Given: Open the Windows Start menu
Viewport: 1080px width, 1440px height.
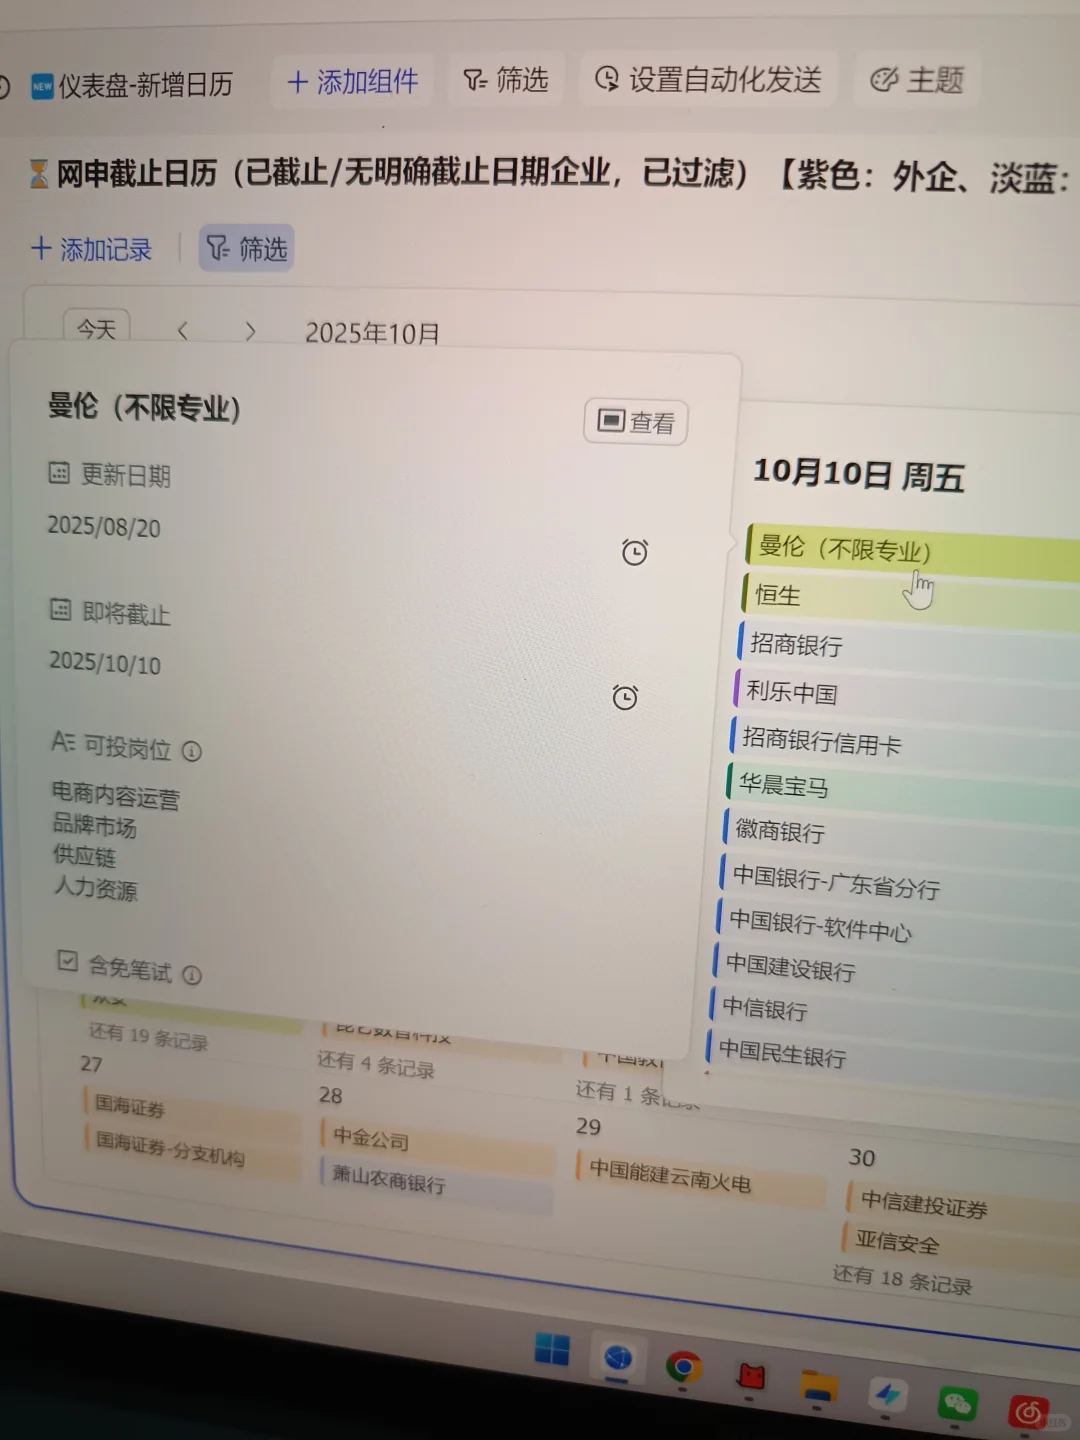Looking at the screenshot, I should click(552, 1350).
